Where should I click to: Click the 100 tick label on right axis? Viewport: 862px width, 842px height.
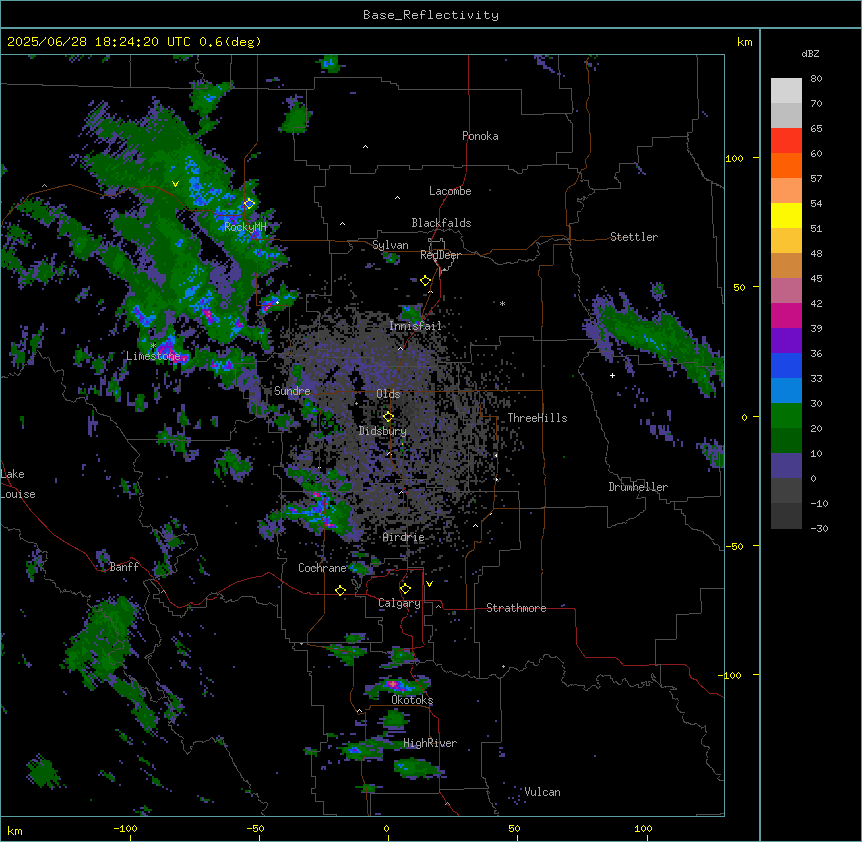(x=734, y=158)
